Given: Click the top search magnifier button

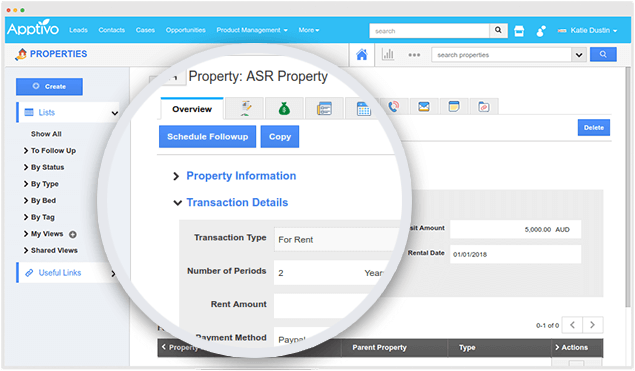Looking at the screenshot, I should tap(498, 30).
